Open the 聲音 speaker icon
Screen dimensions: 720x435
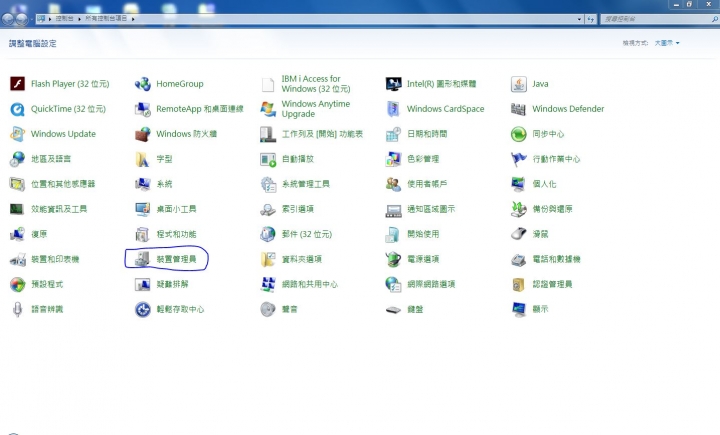click(x=268, y=310)
